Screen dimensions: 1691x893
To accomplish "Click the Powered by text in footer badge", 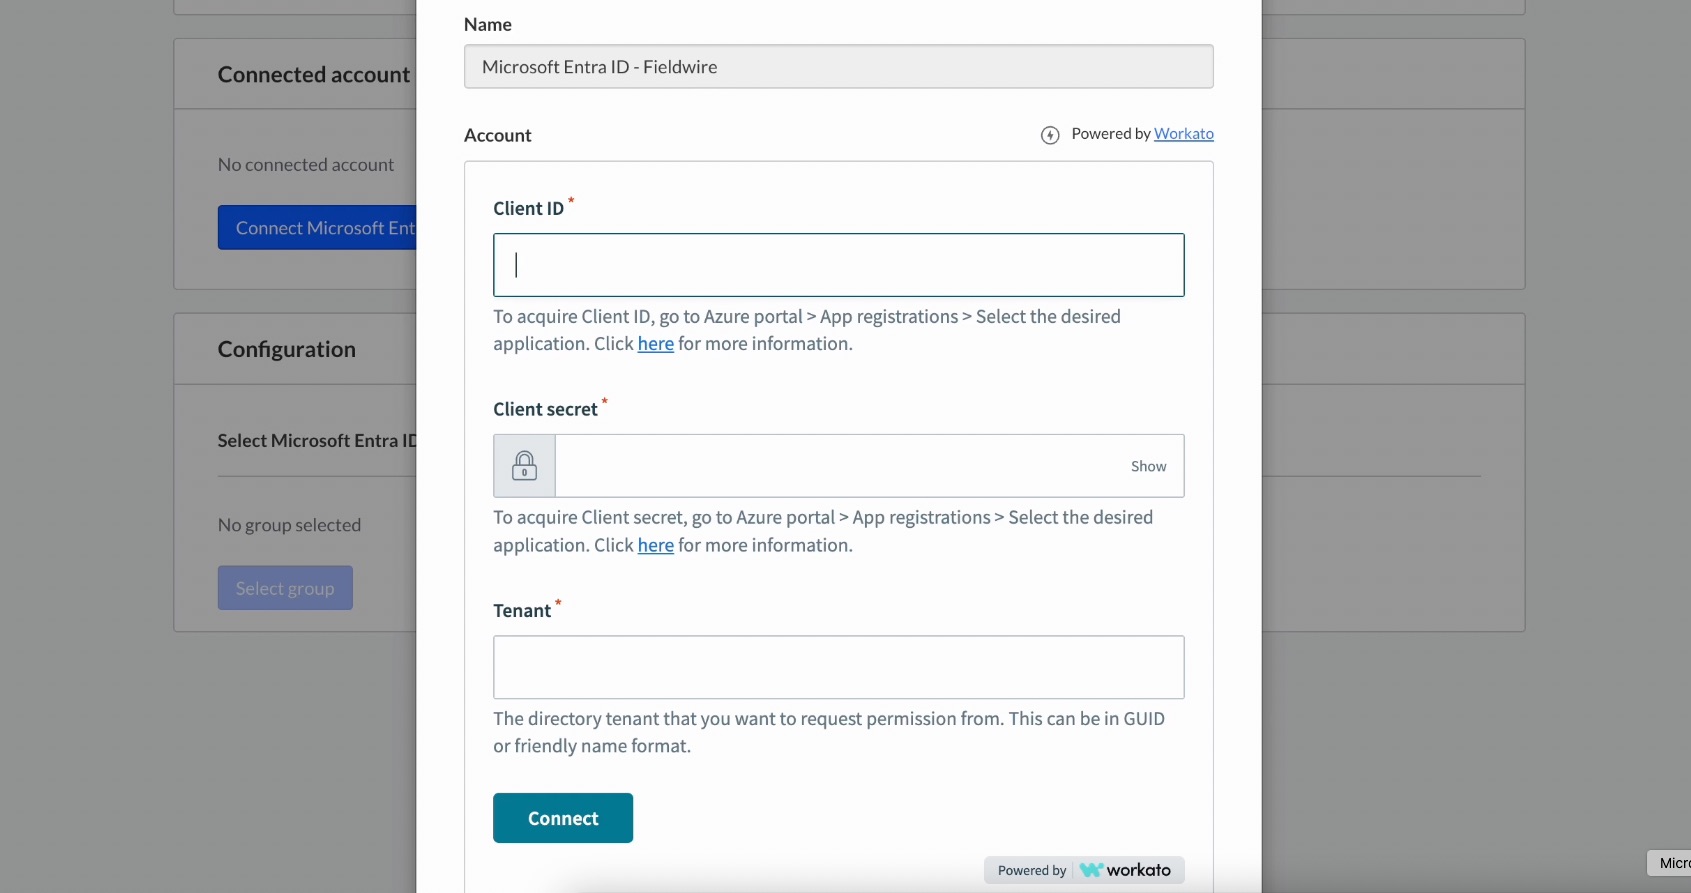I will [1032, 870].
